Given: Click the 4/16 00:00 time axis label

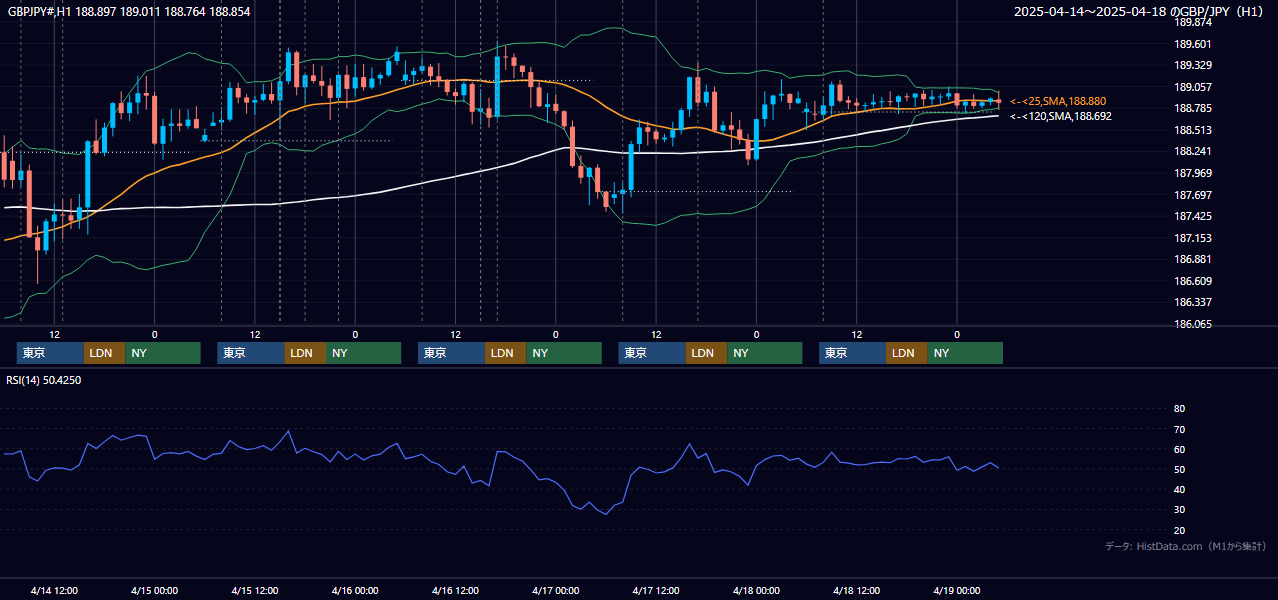Looking at the screenshot, I should click(x=355, y=590).
